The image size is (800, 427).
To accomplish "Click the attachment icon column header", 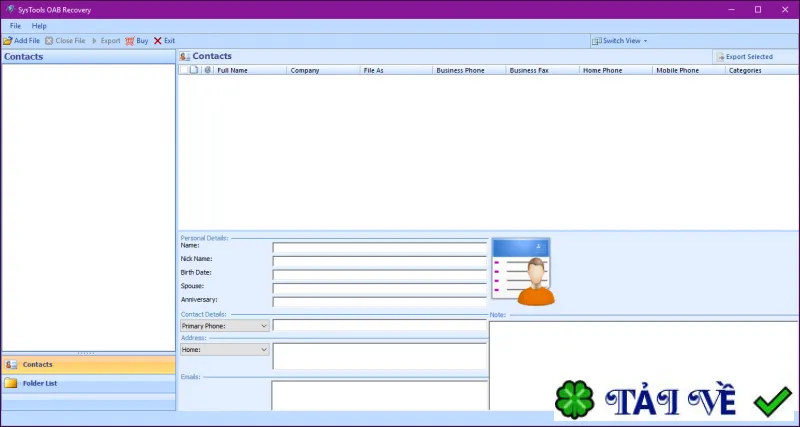I will click(x=207, y=70).
